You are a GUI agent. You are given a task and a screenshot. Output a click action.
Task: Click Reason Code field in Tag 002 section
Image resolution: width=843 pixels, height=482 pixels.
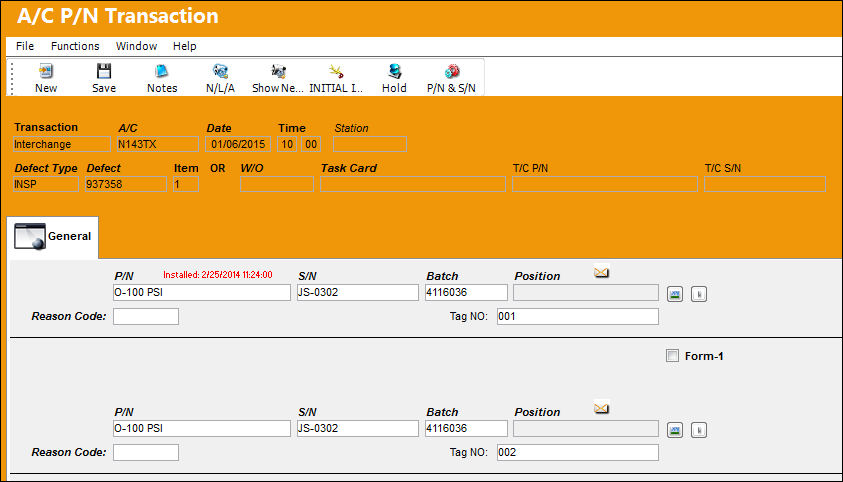tap(146, 452)
